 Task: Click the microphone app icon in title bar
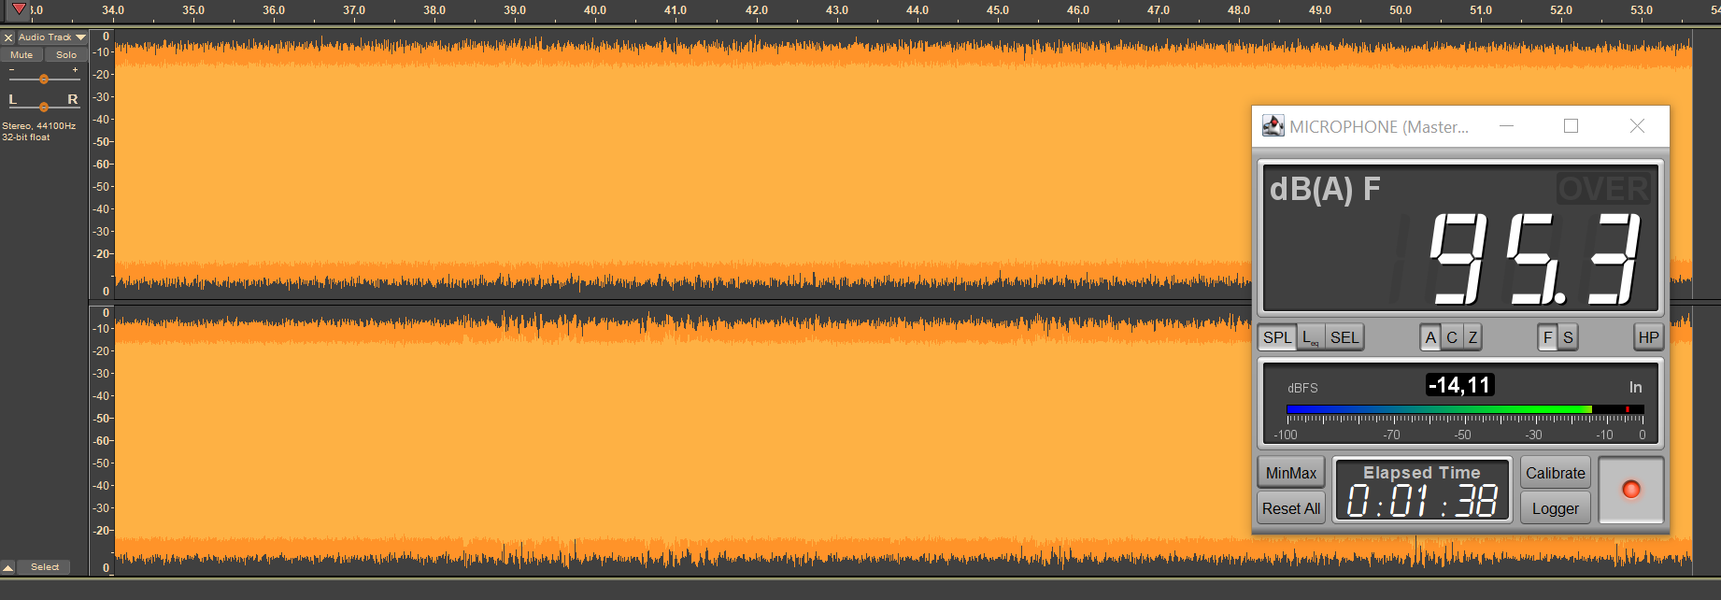(x=1273, y=126)
